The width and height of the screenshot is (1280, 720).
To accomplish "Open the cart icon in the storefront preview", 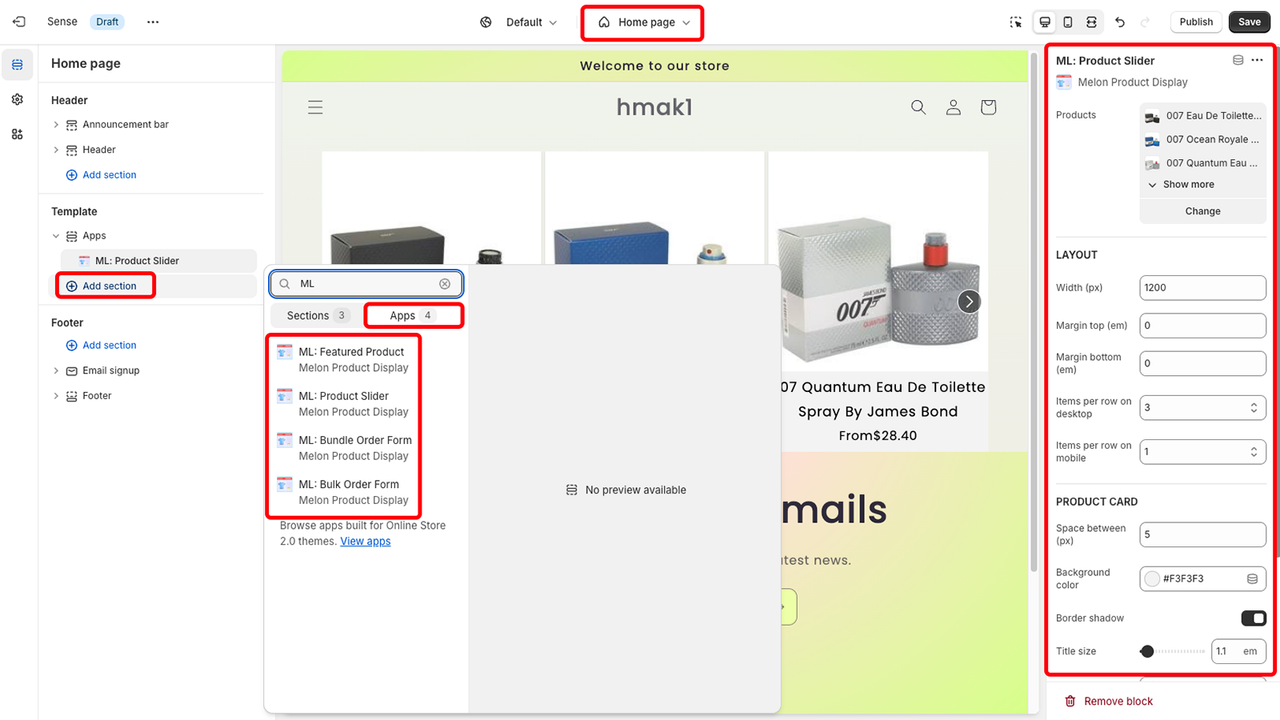I will point(988,107).
